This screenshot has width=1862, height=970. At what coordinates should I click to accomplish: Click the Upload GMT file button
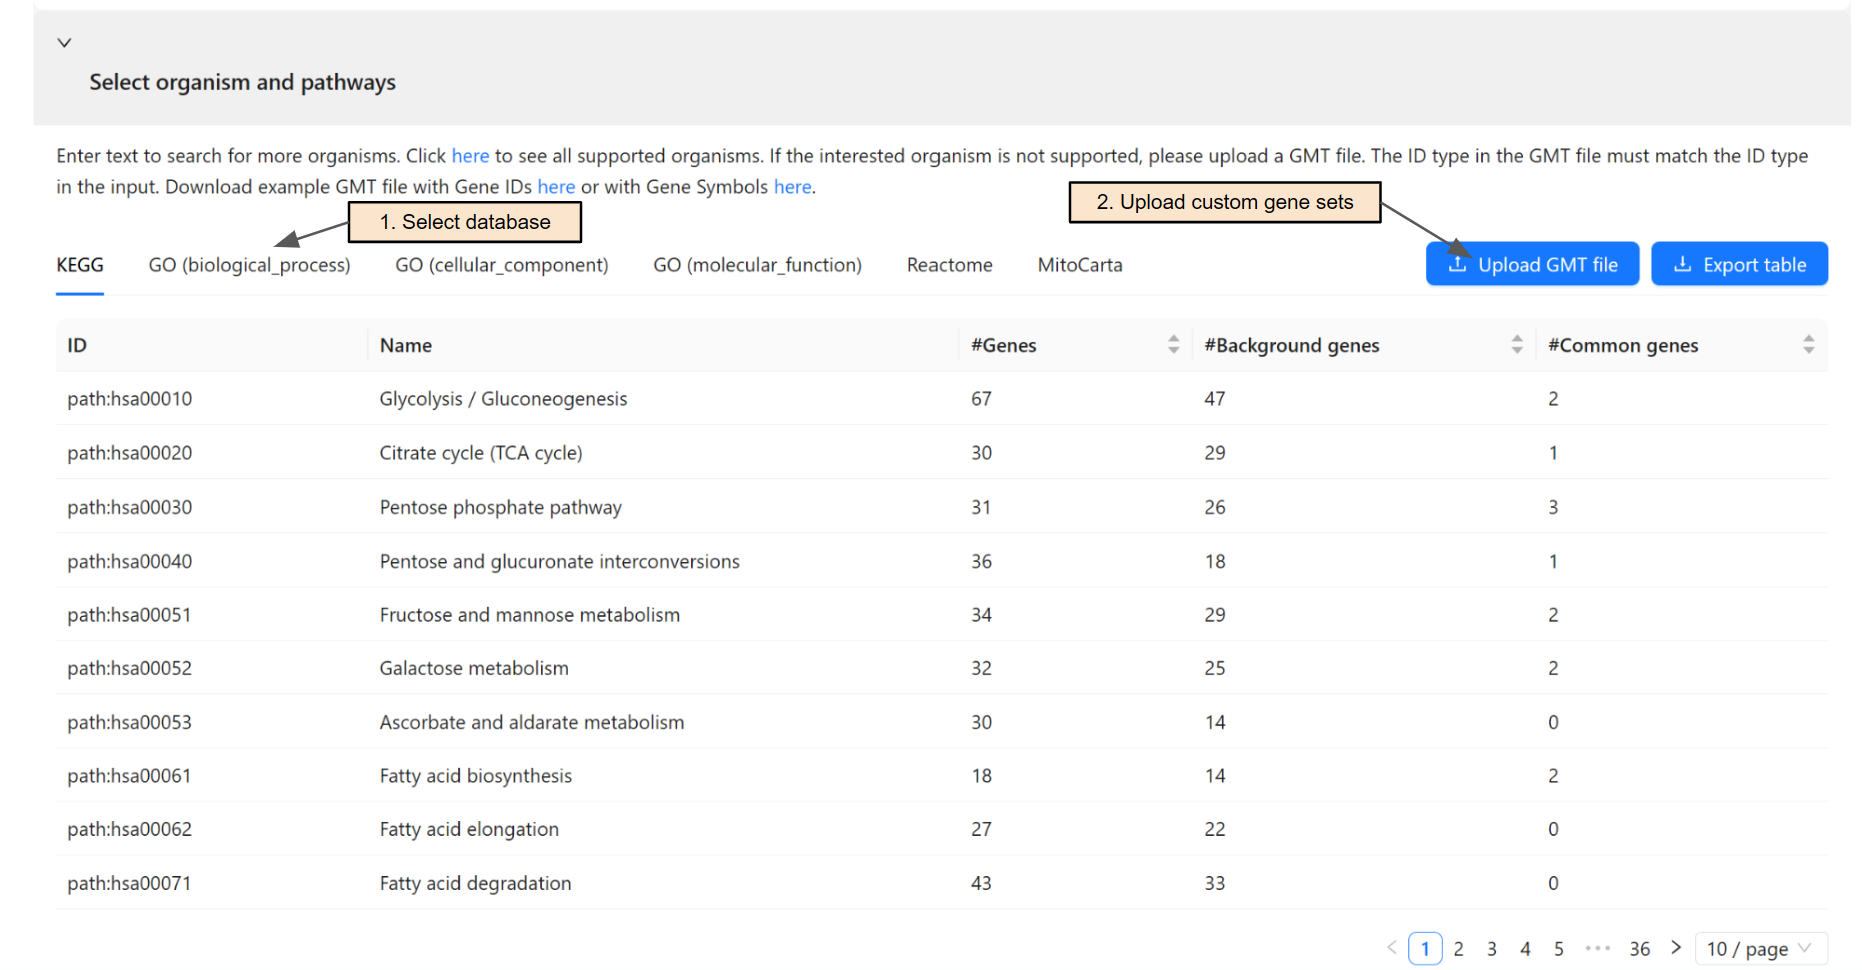coord(1532,264)
